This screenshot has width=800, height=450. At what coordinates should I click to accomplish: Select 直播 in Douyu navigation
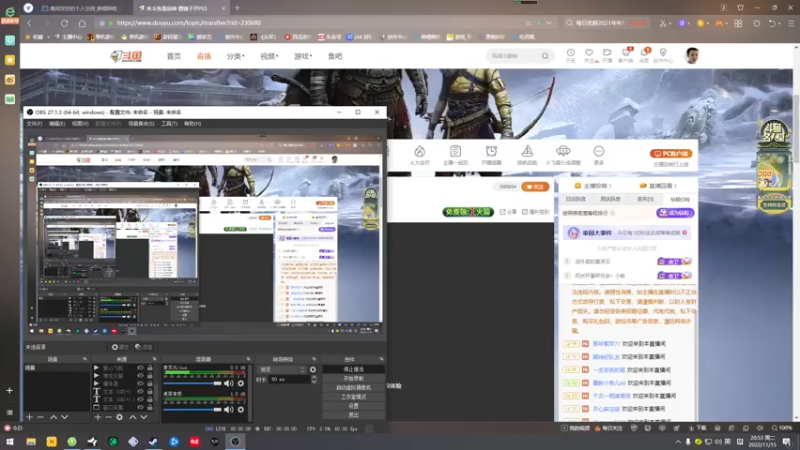[x=204, y=56]
